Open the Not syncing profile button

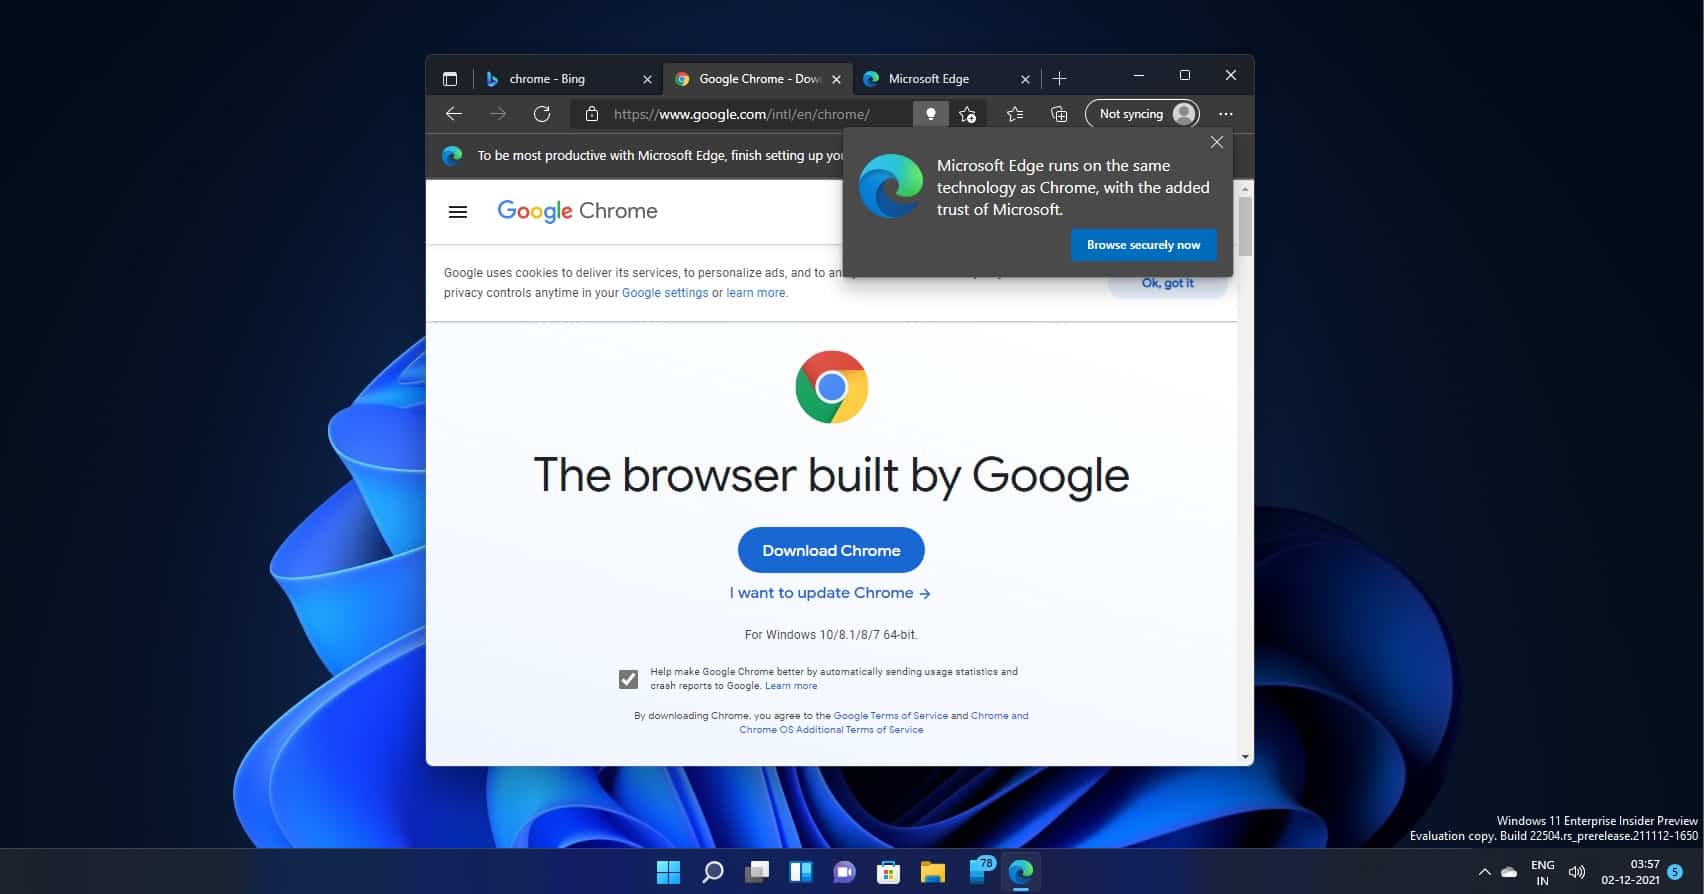(1143, 114)
